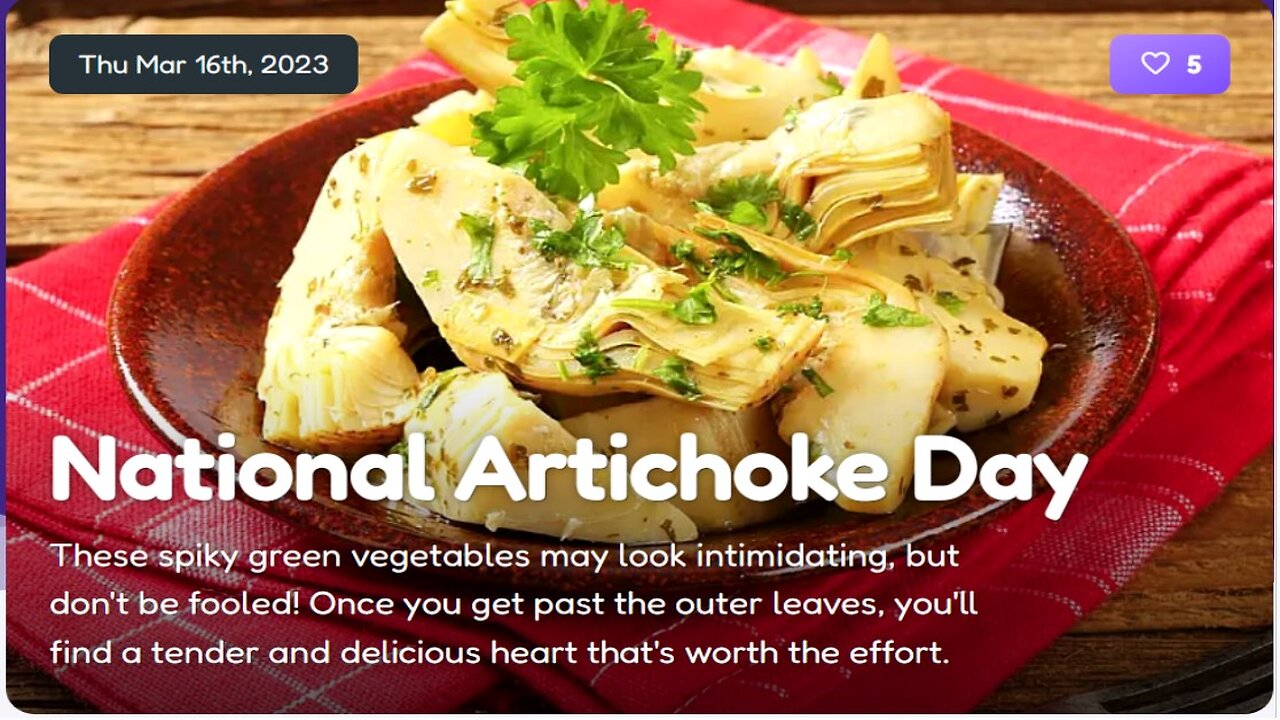
Task: Click the word National in the heading
Action: [x=242, y=468]
